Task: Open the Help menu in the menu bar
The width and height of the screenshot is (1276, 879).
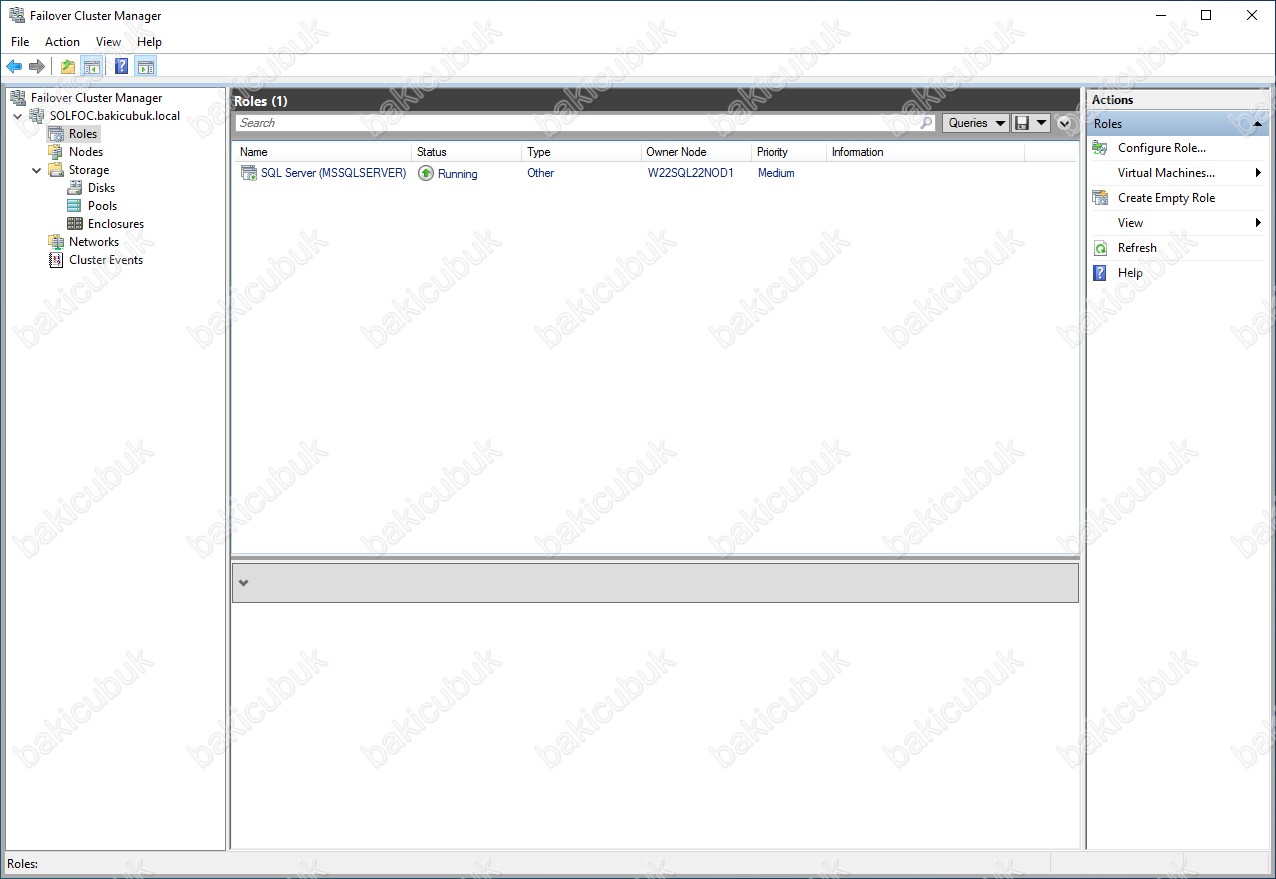Action: 149,42
